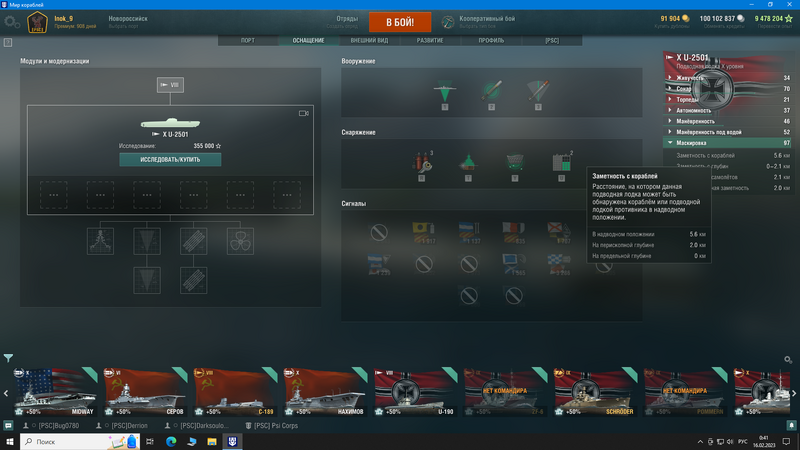Expand the Автономность parameter section

(x=727, y=110)
